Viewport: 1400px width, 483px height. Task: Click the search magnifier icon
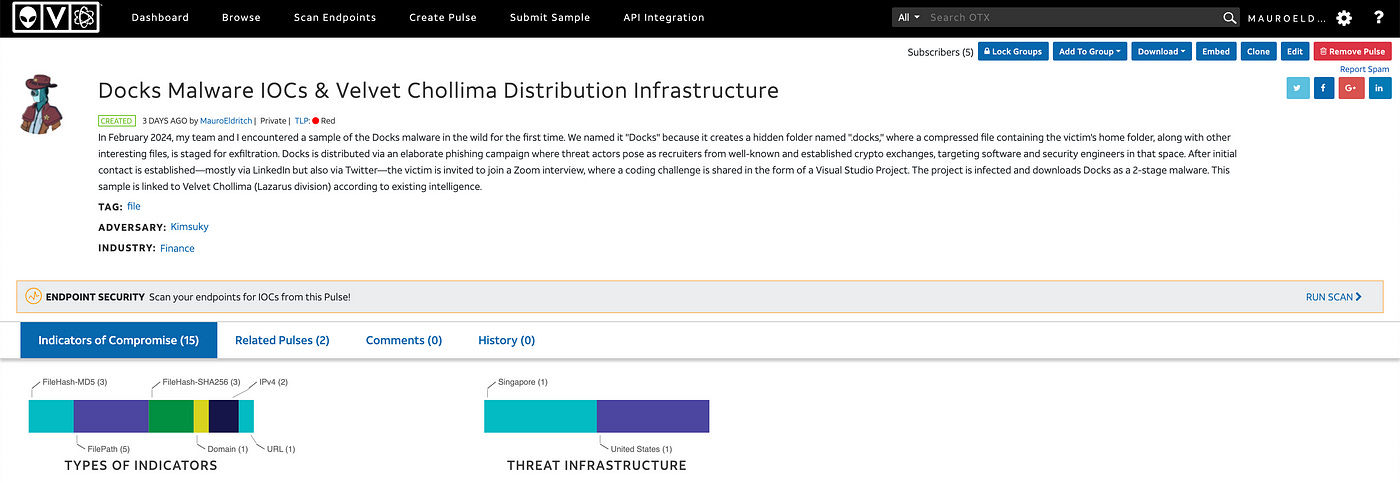[x=1230, y=18]
